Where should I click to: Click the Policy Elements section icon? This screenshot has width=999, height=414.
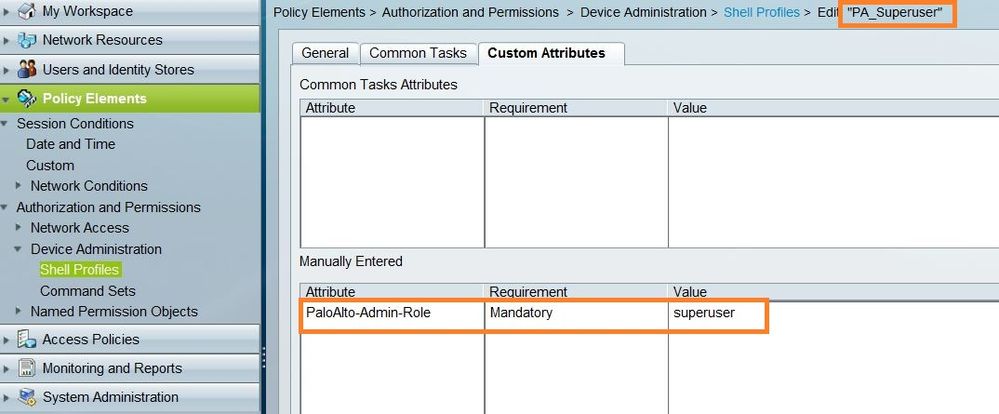27,99
